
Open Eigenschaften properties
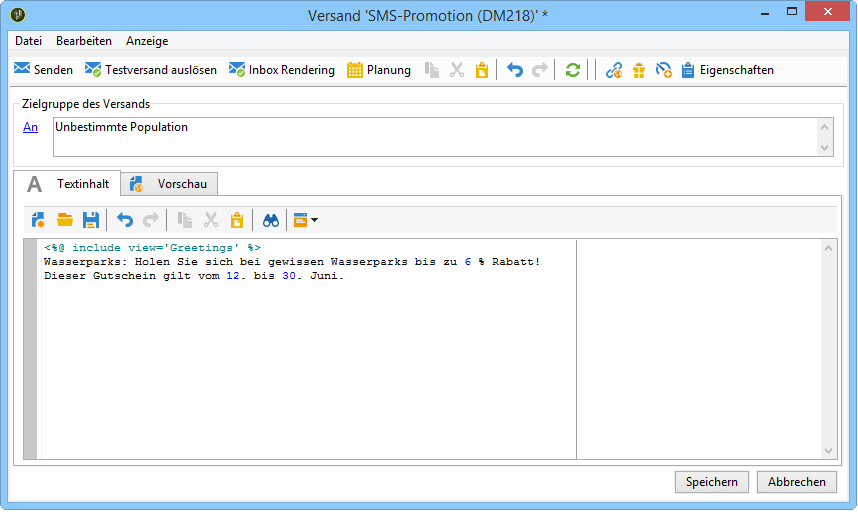click(727, 70)
